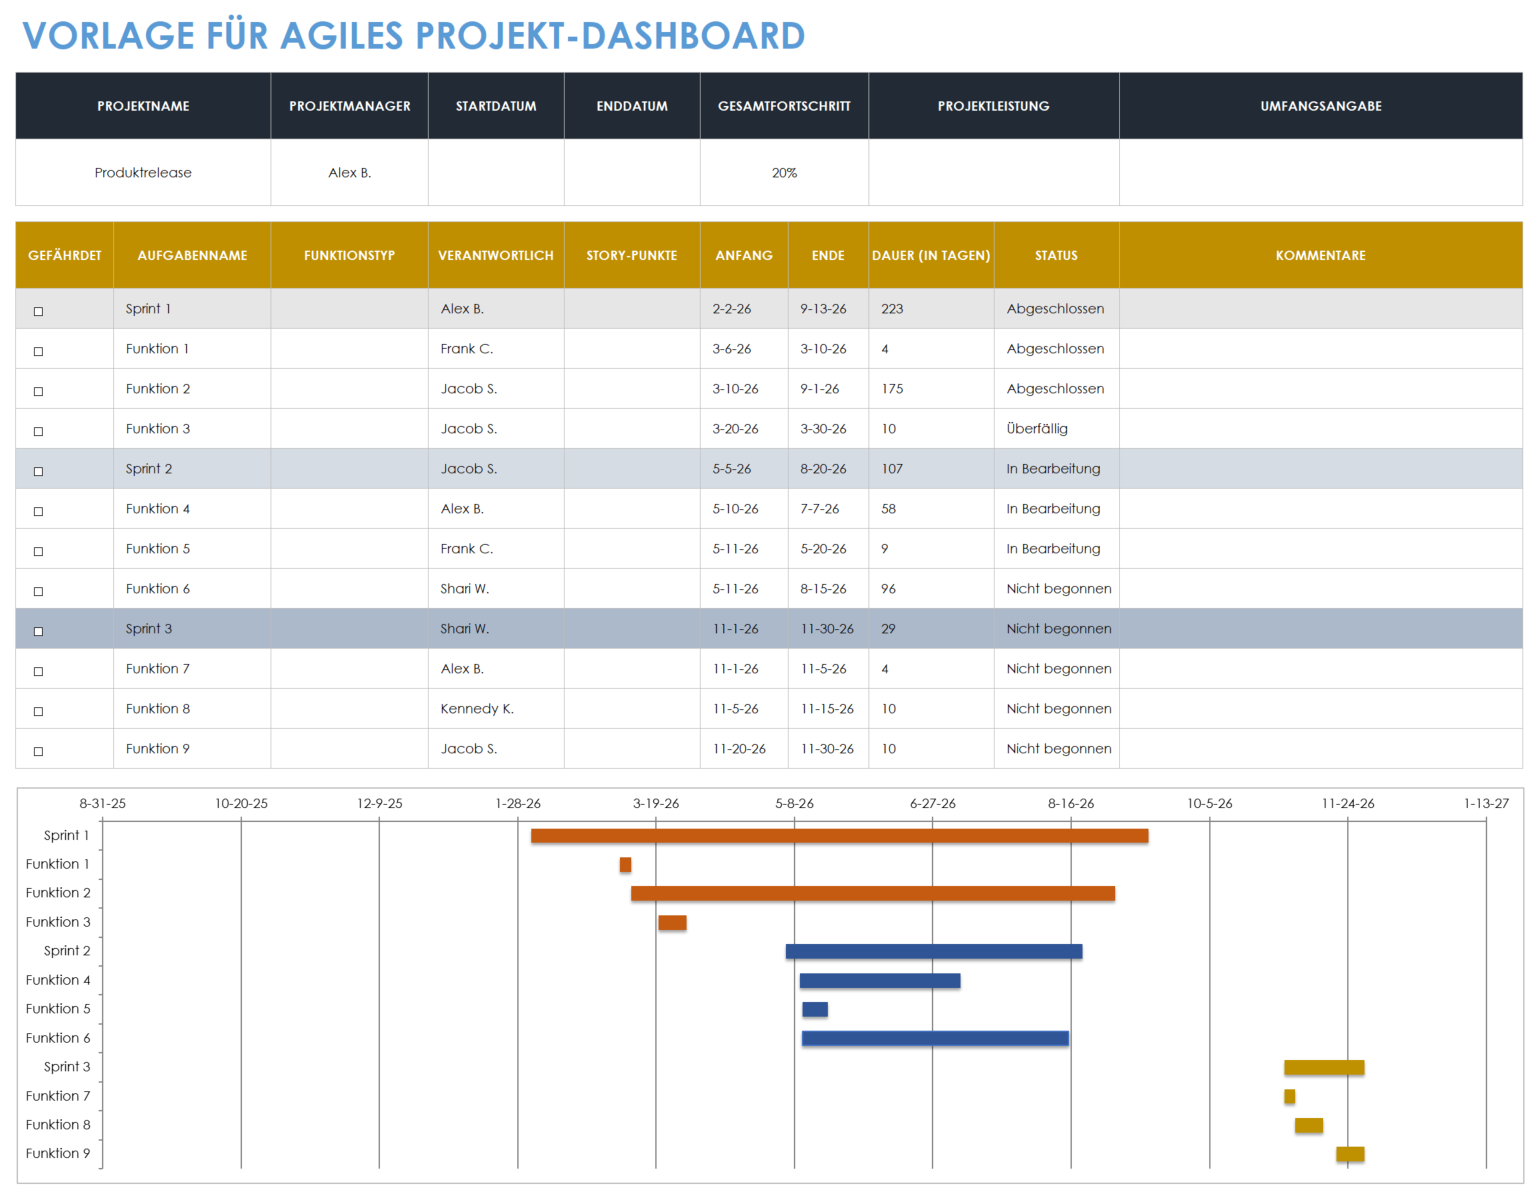Viewport: 1540px width, 1189px height.
Task: Click the 11-24-26 axis date label
Action: [x=1348, y=804]
